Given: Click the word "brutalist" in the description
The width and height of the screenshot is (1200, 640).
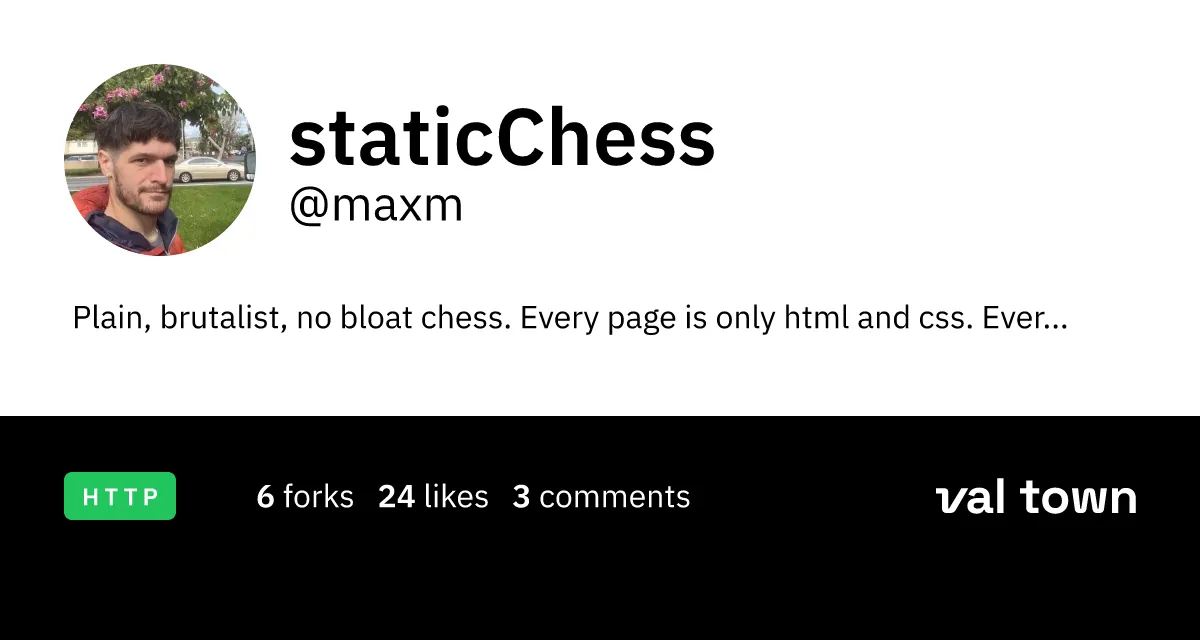Looking at the screenshot, I should [223, 320].
